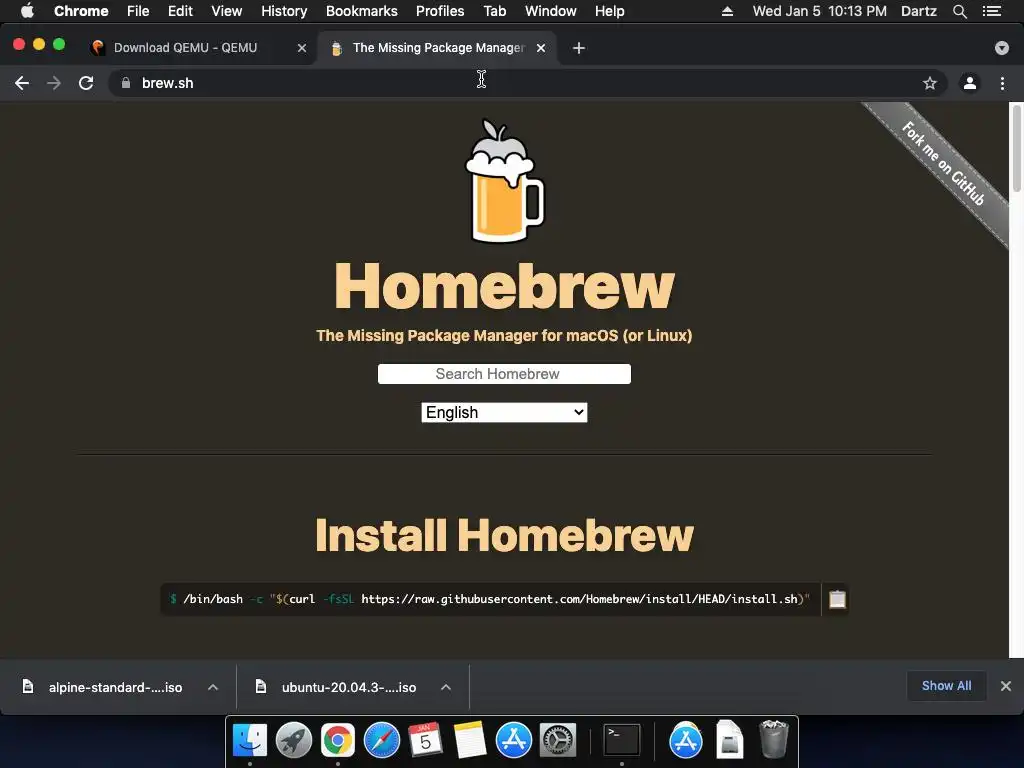Open the File menu
1024x768 pixels.
tap(138, 11)
